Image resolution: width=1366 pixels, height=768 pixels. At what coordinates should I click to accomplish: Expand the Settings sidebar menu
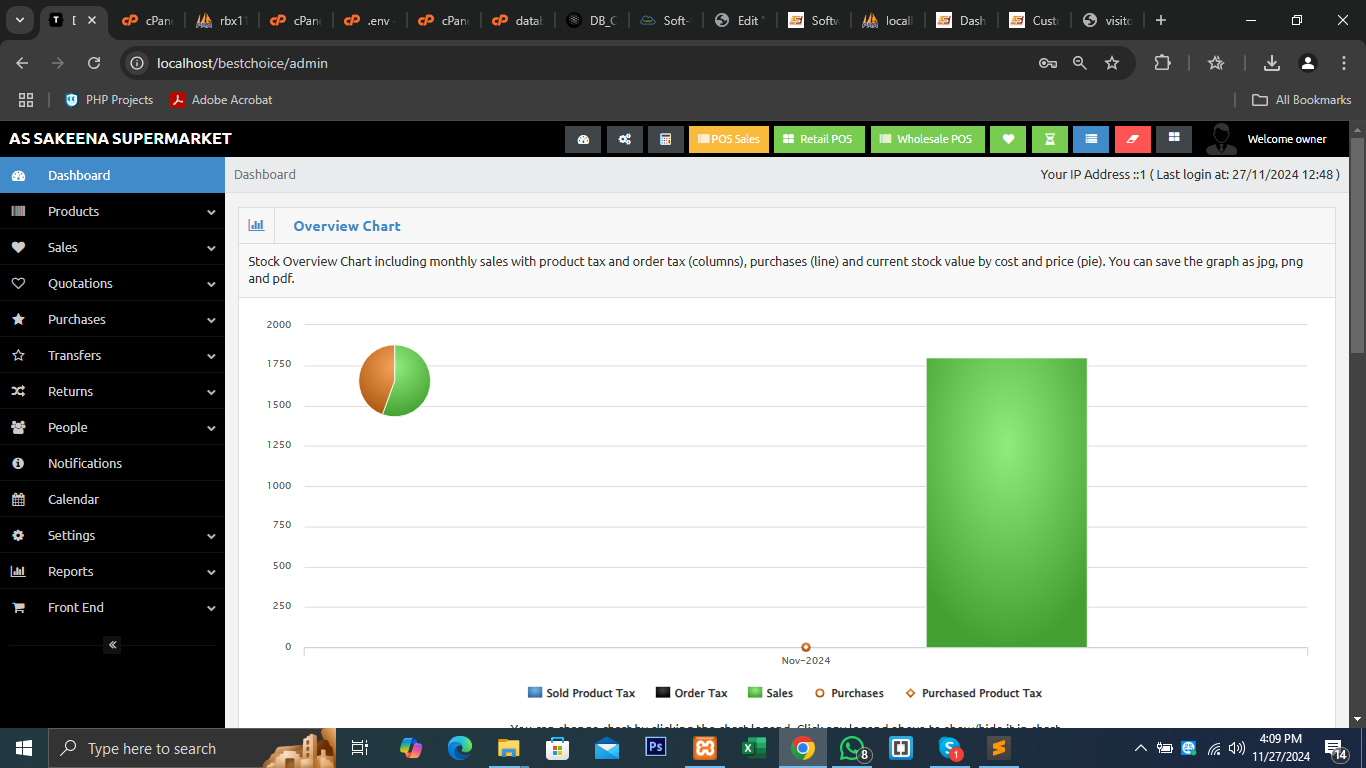coord(112,535)
